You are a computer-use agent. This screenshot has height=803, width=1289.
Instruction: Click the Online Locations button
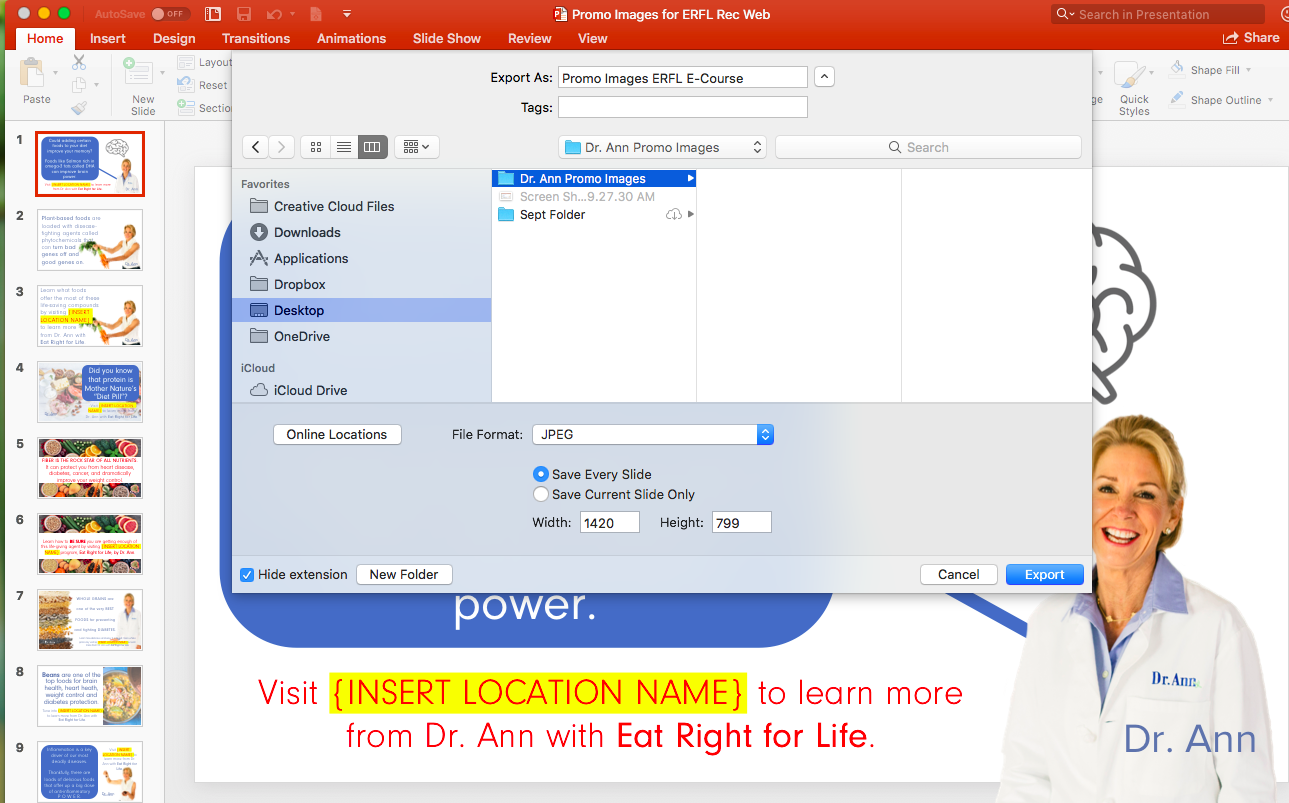[x=337, y=434]
